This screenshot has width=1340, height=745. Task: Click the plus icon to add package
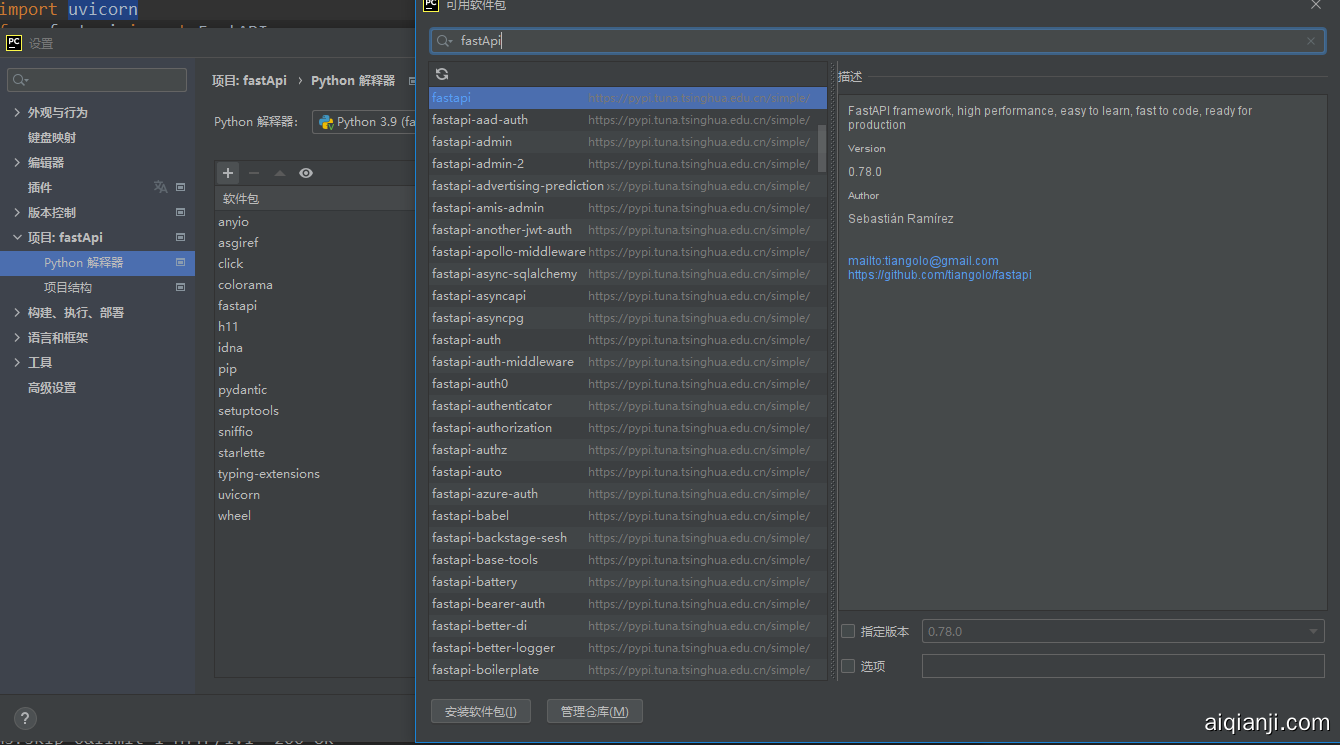[228, 173]
